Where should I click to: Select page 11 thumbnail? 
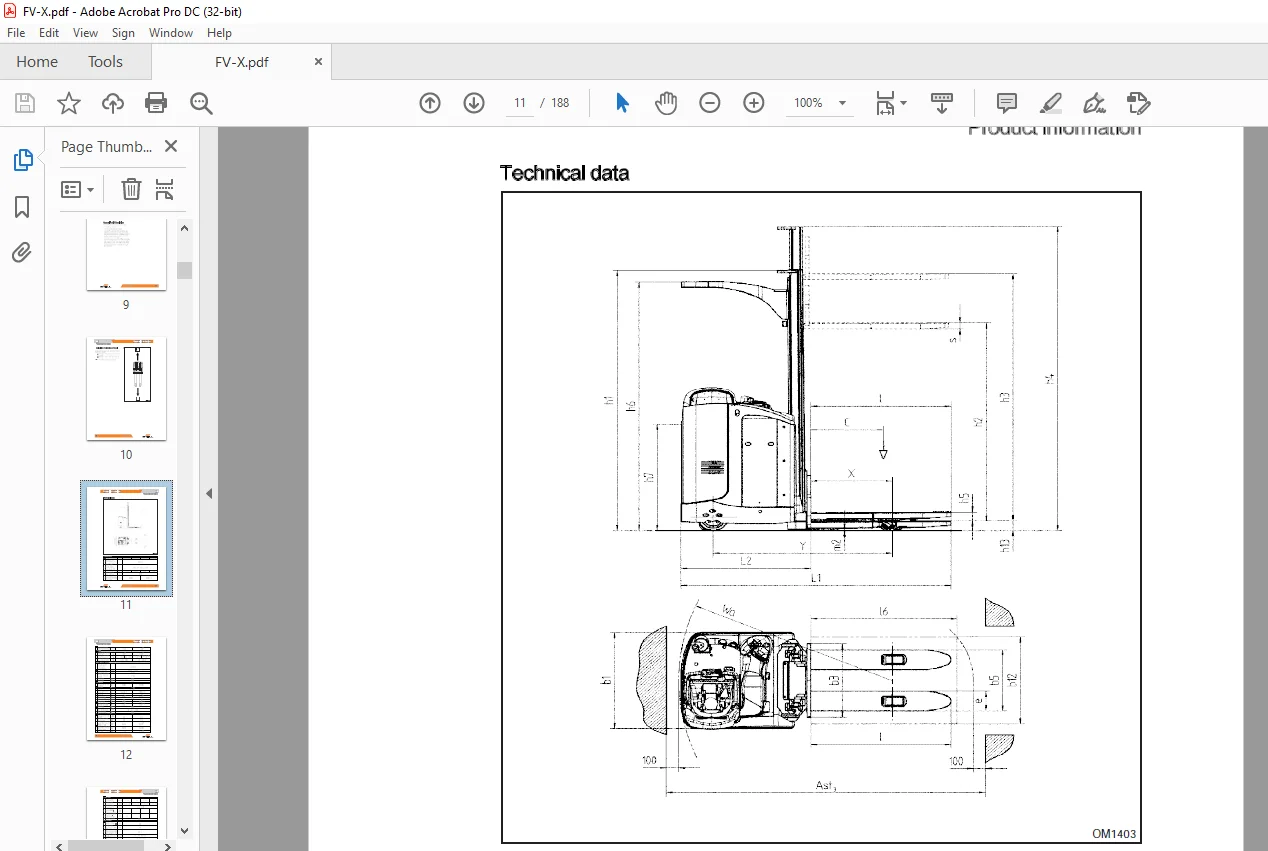tap(126, 538)
